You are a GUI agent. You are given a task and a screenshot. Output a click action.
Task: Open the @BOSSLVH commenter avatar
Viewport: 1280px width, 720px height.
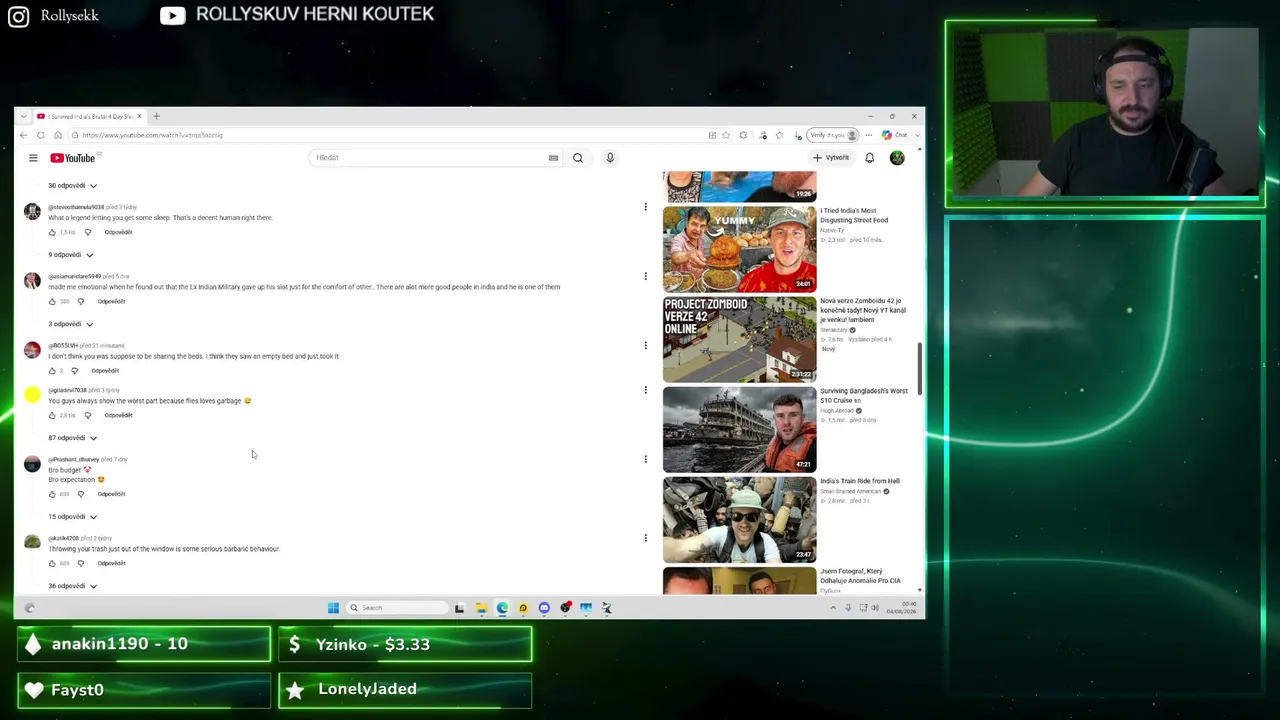pyautogui.click(x=32, y=350)
